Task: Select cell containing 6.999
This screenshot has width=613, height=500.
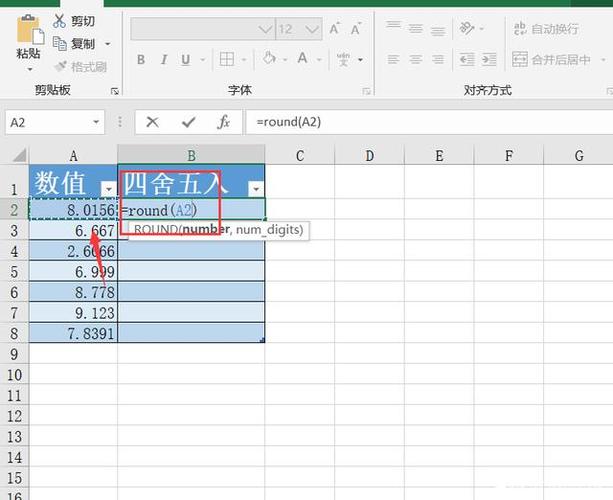Action: tap(73, 272)
